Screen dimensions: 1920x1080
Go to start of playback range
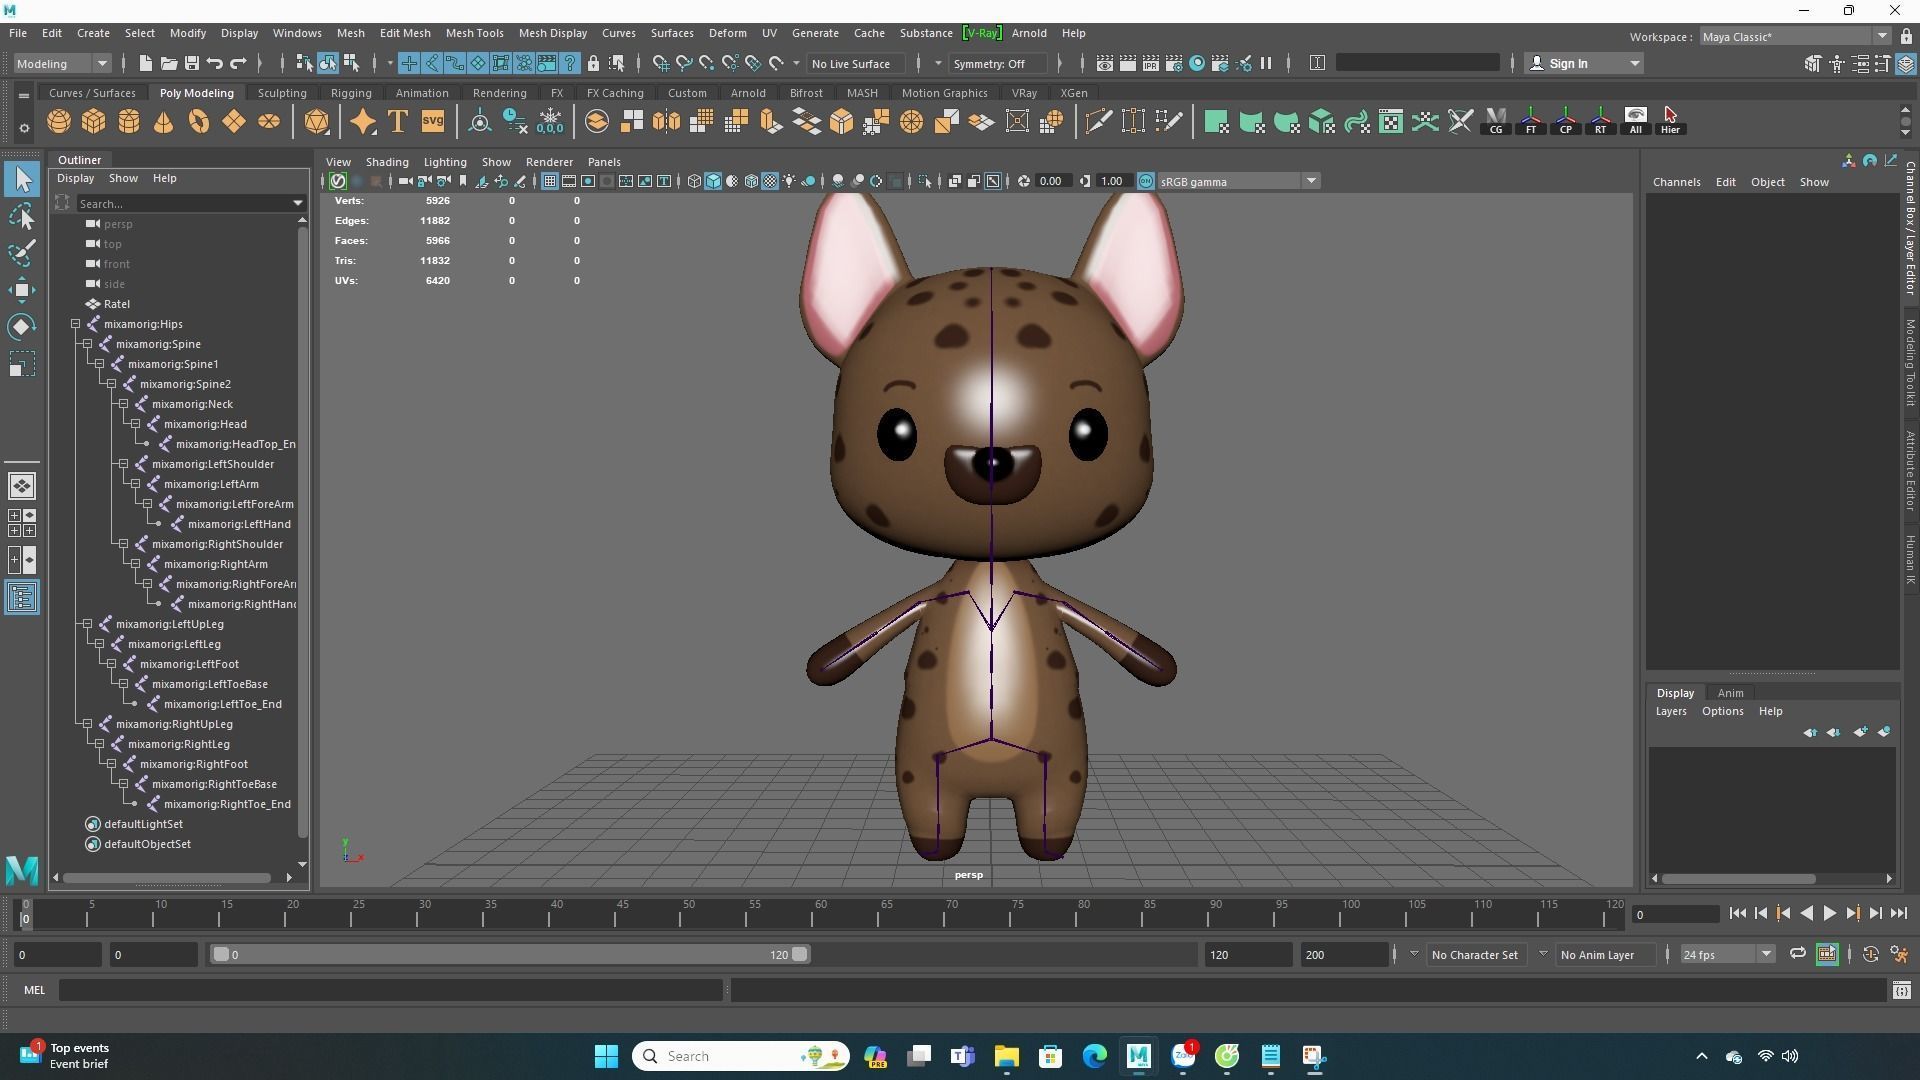pos(1737,913)
